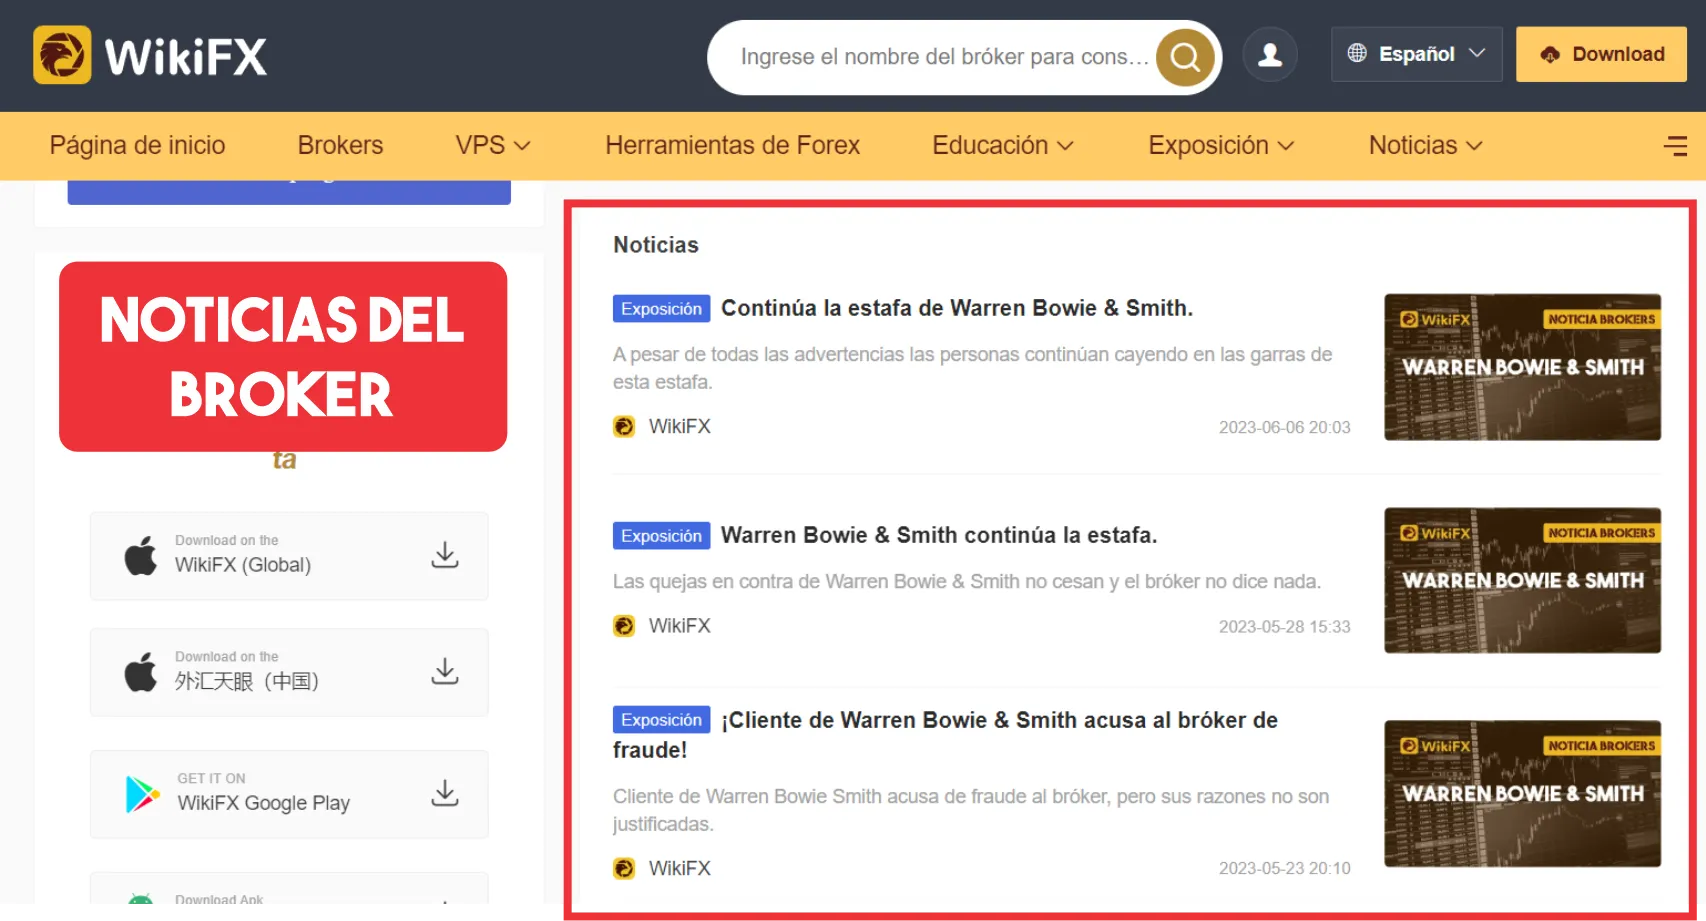Click Exposición tag on the 2023-05-23 article
Screen dimensions: 1706x921
(661, 720)
